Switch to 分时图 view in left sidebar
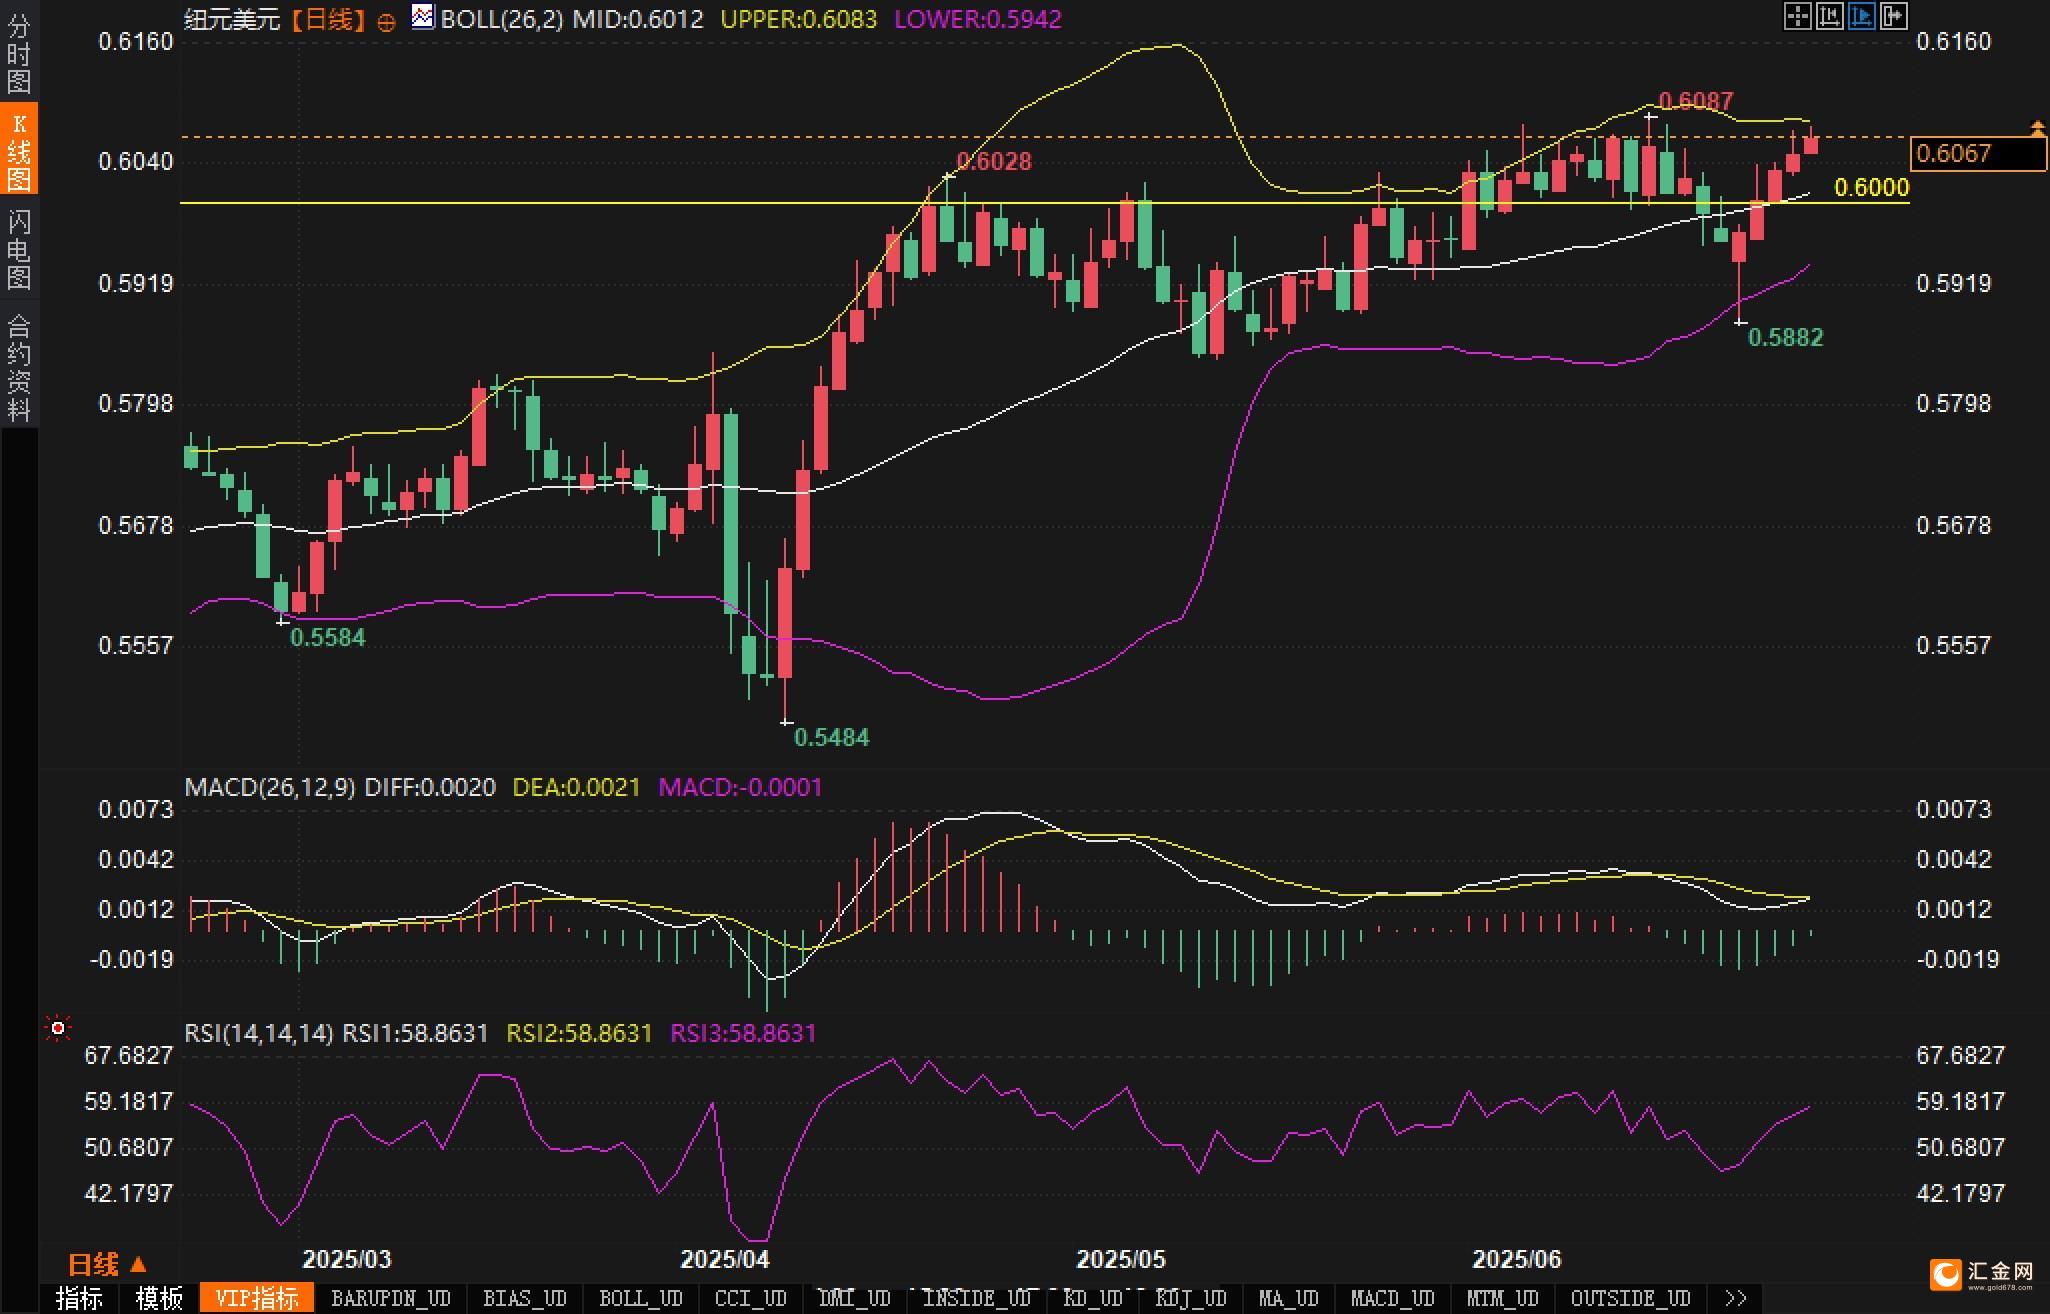This screenshot has width=2050, height=1314. pyautogui.click(x=19, y=53)
